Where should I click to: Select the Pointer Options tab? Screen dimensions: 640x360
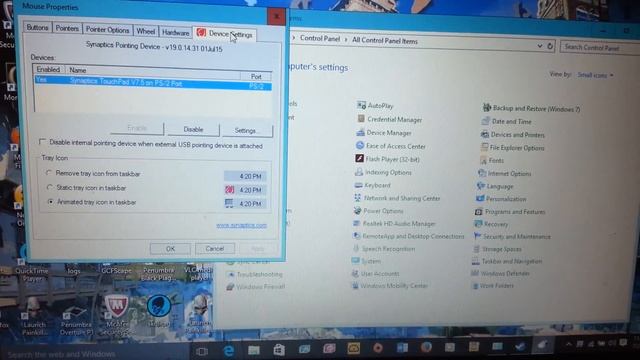(x=107, y=29)
